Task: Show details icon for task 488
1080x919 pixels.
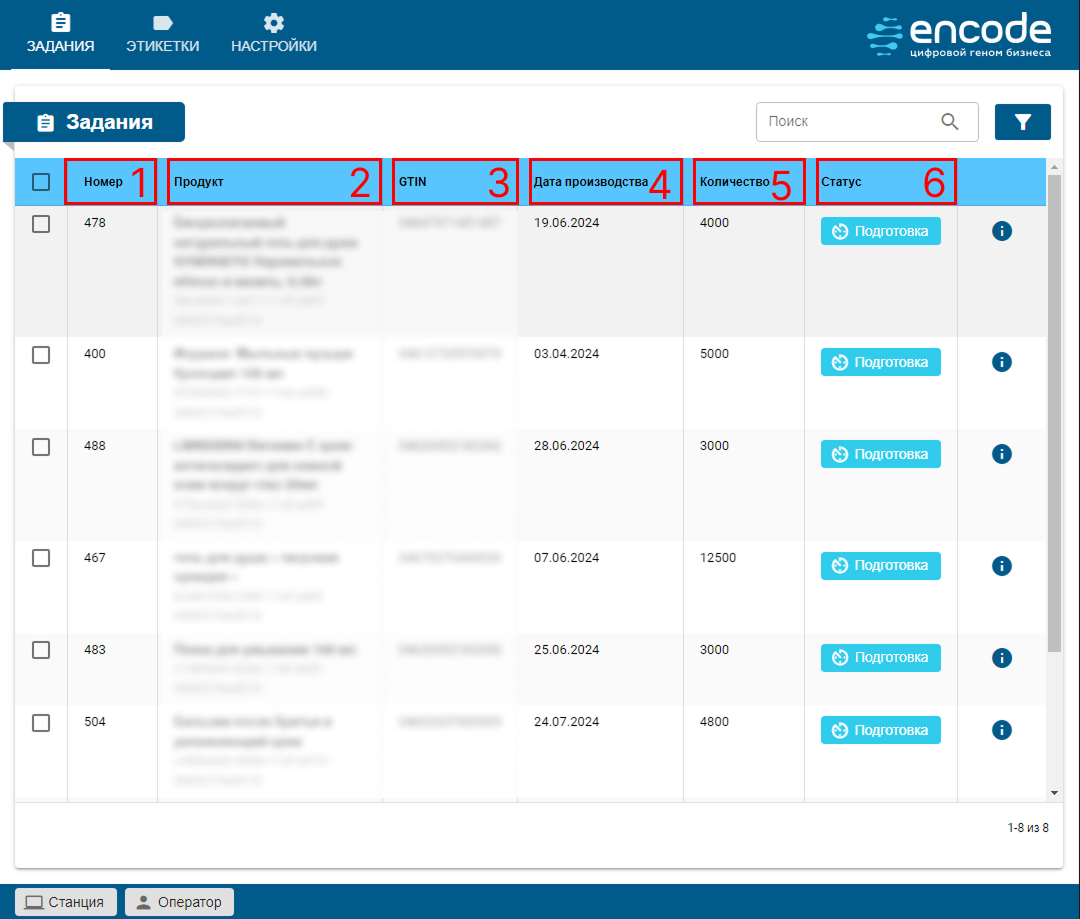Action: [1002, 454]
